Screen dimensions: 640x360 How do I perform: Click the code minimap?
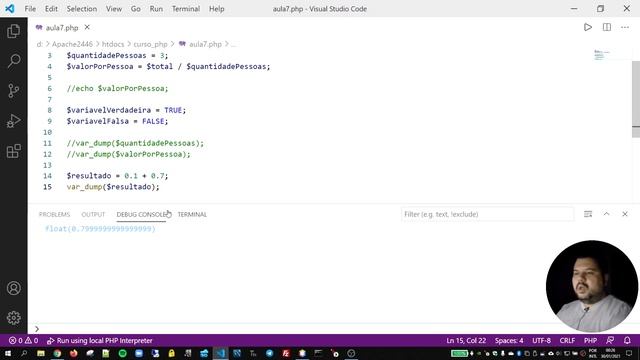click(x=602, y=55)
